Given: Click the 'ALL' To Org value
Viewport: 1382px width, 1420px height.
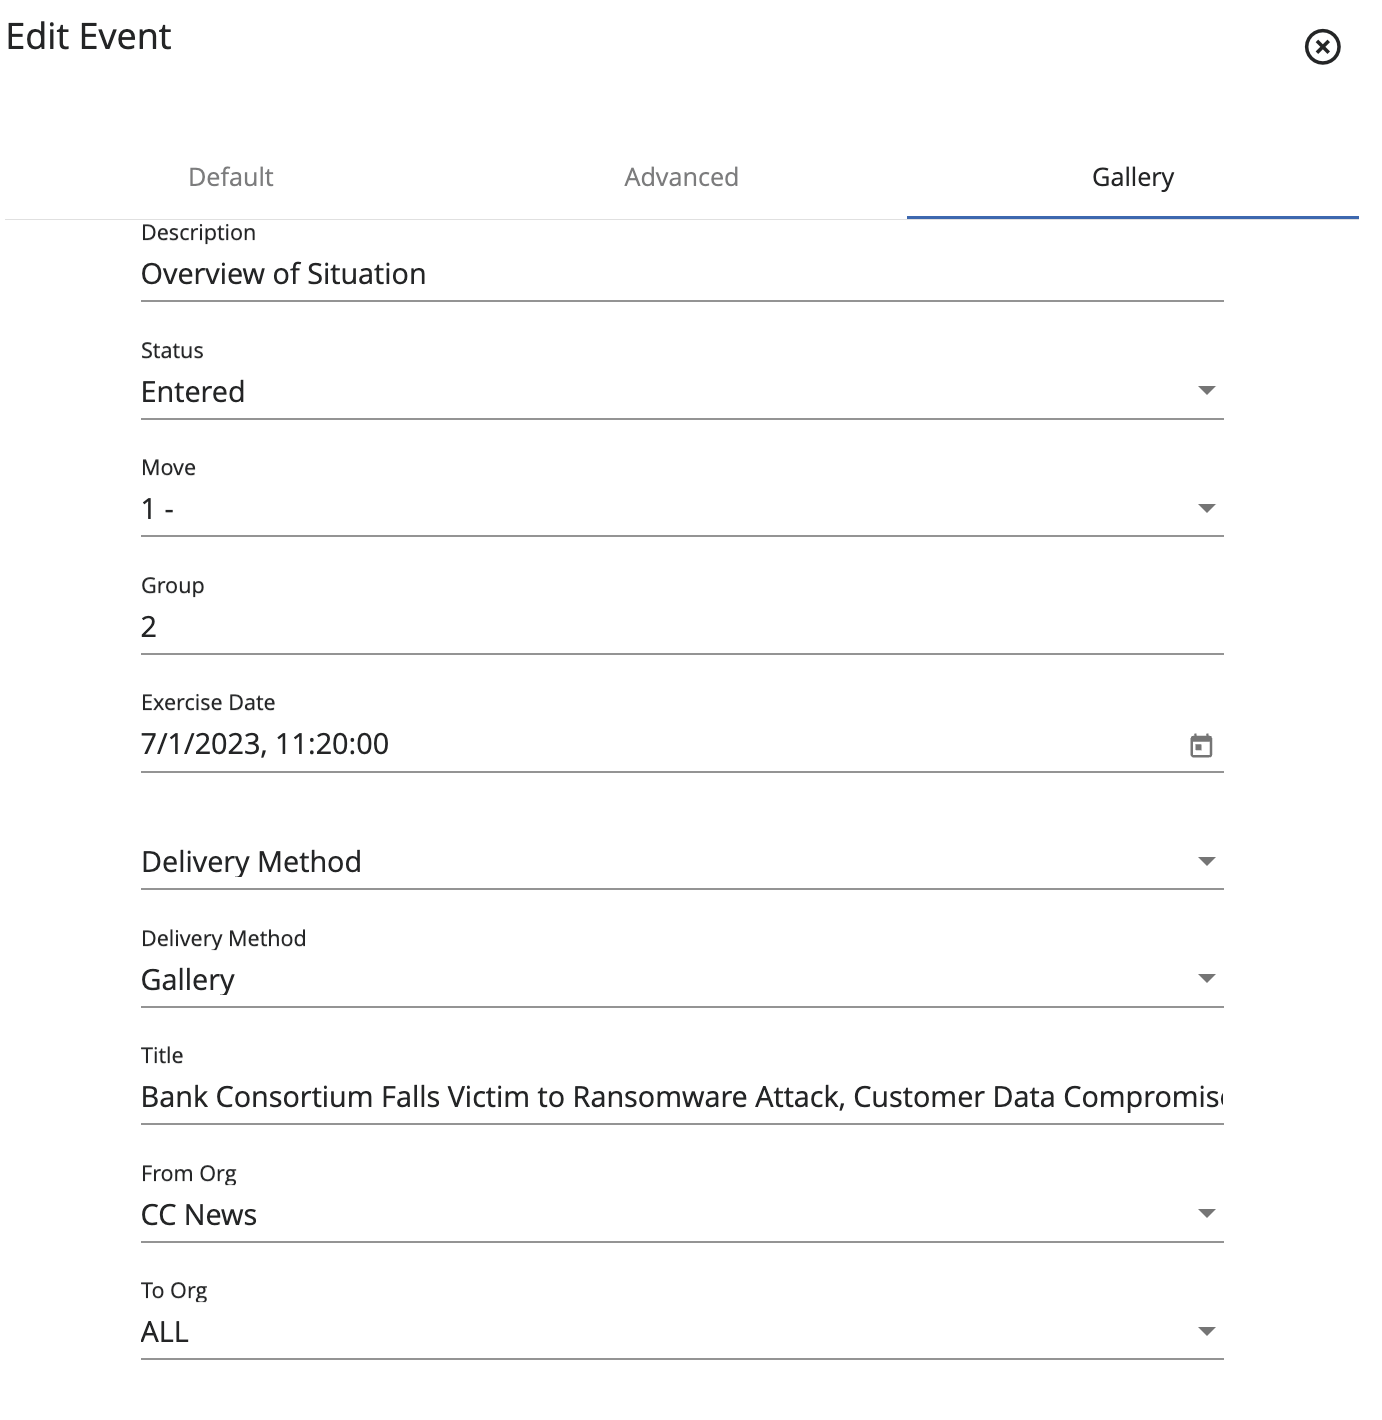Looking at the screenshot, I should coord(165,1332).
